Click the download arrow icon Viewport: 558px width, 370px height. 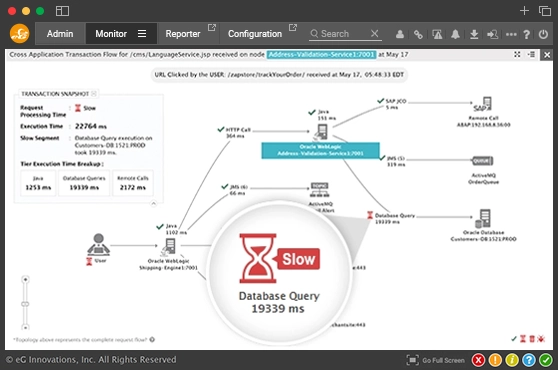(474, 35)
